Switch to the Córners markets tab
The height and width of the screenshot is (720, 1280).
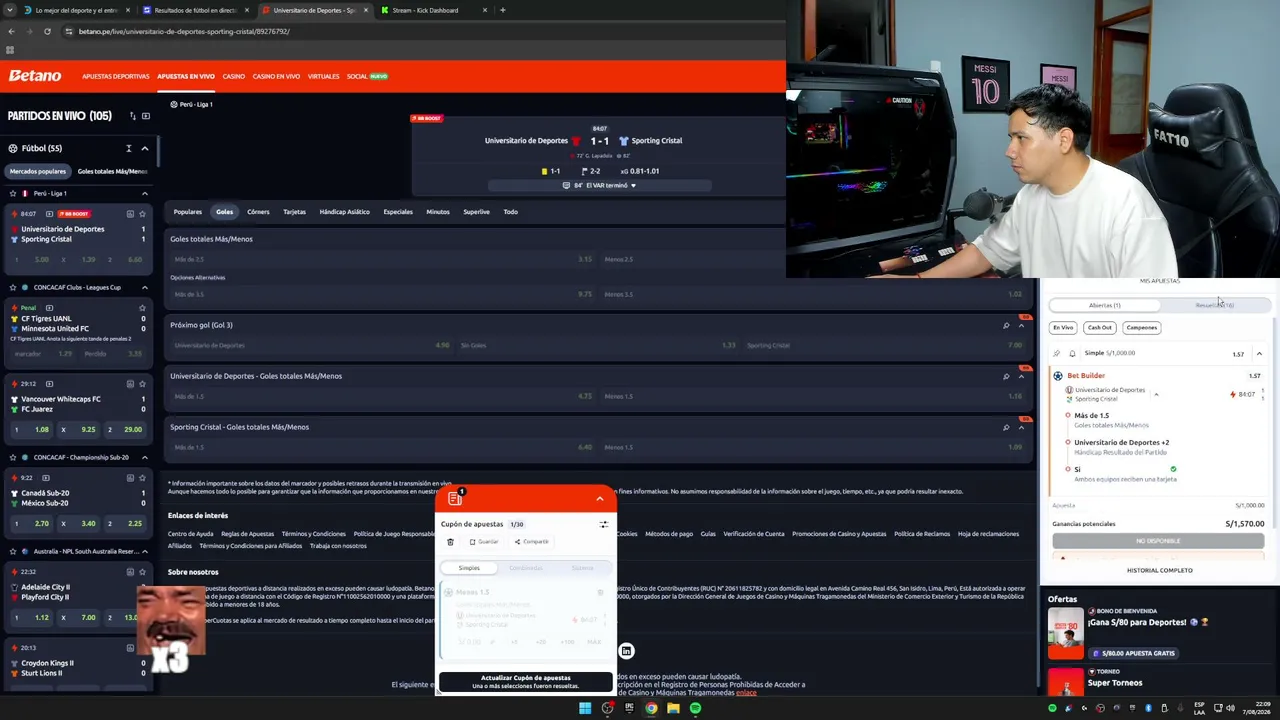click(258, 212)
